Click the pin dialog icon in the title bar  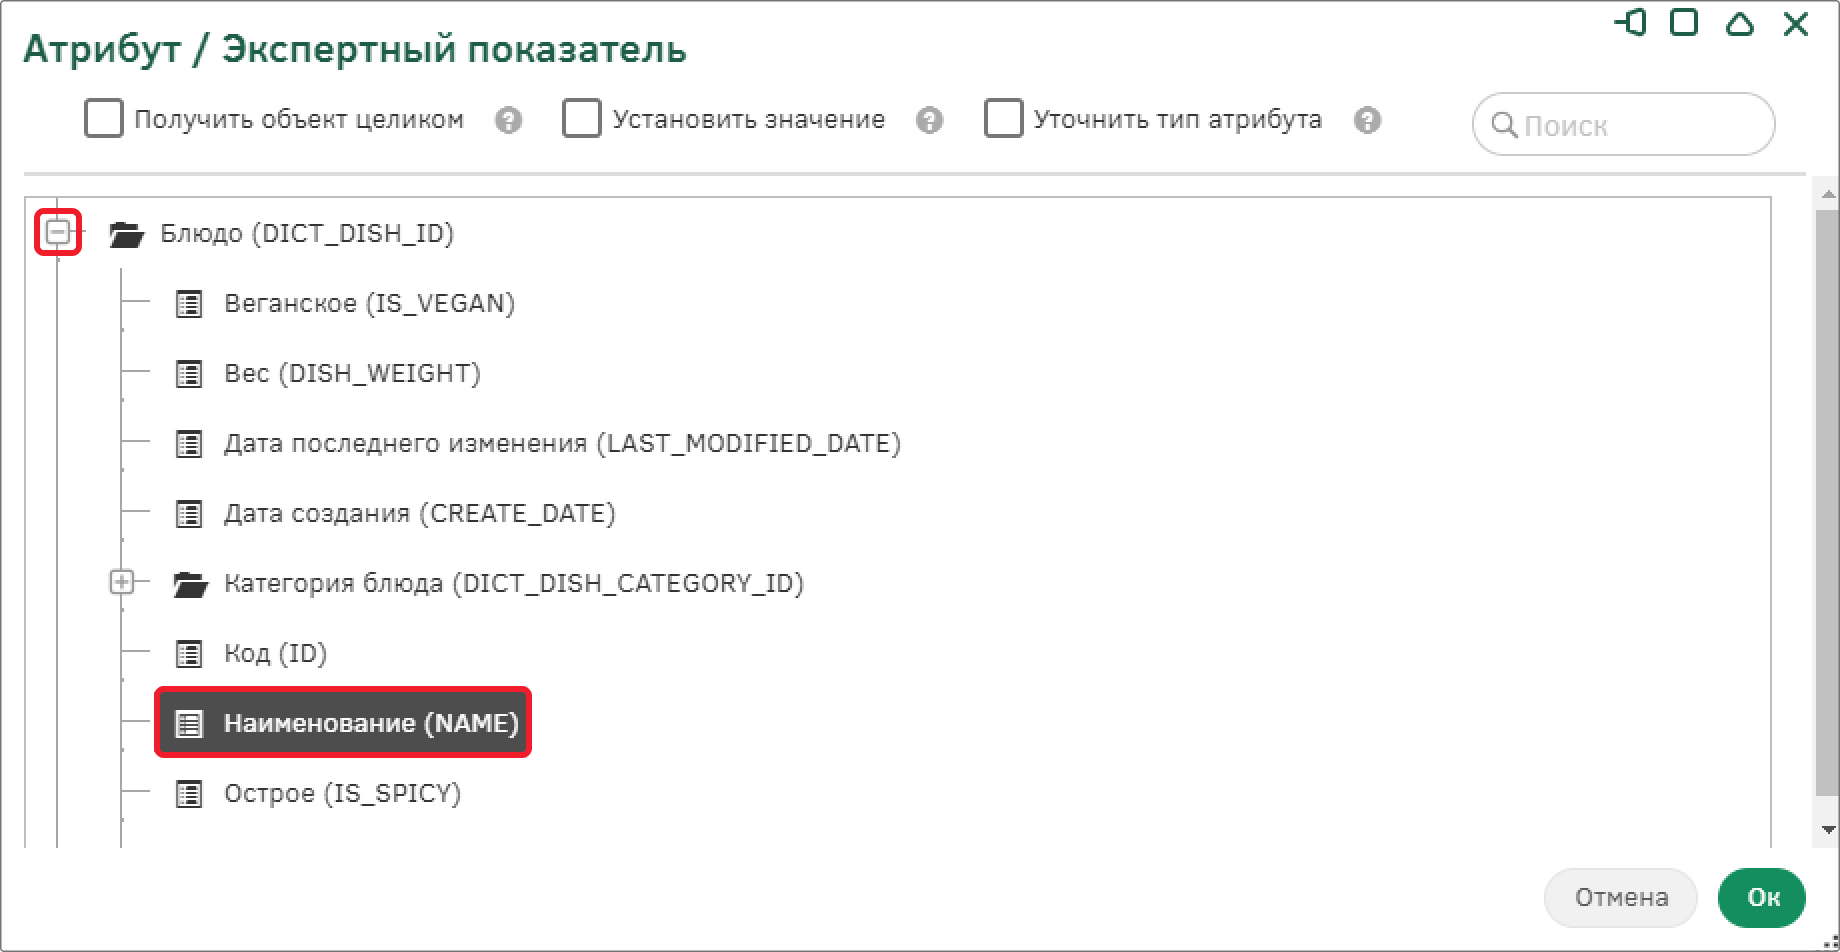point(1631,23)
